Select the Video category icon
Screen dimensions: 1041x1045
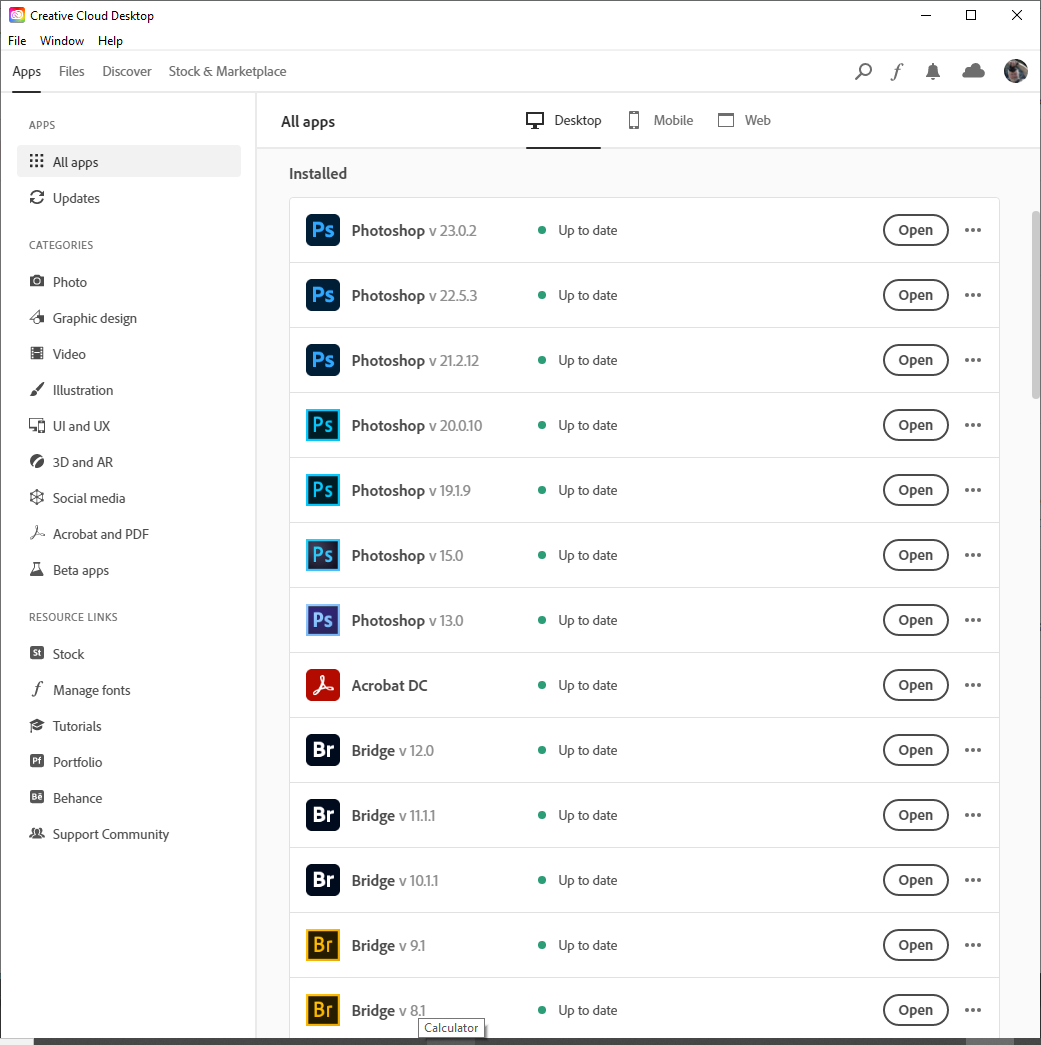pyautogui.click(x=38, y=354)
